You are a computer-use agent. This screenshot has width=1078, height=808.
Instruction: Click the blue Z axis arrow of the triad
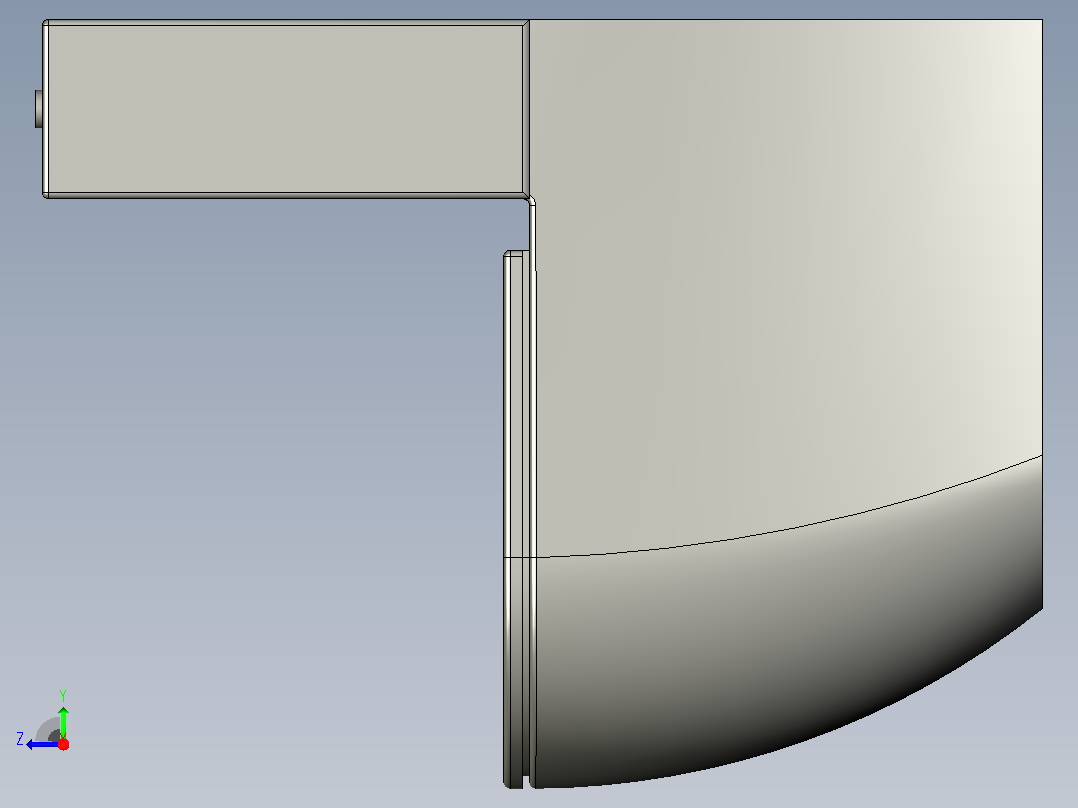[41, 745]
